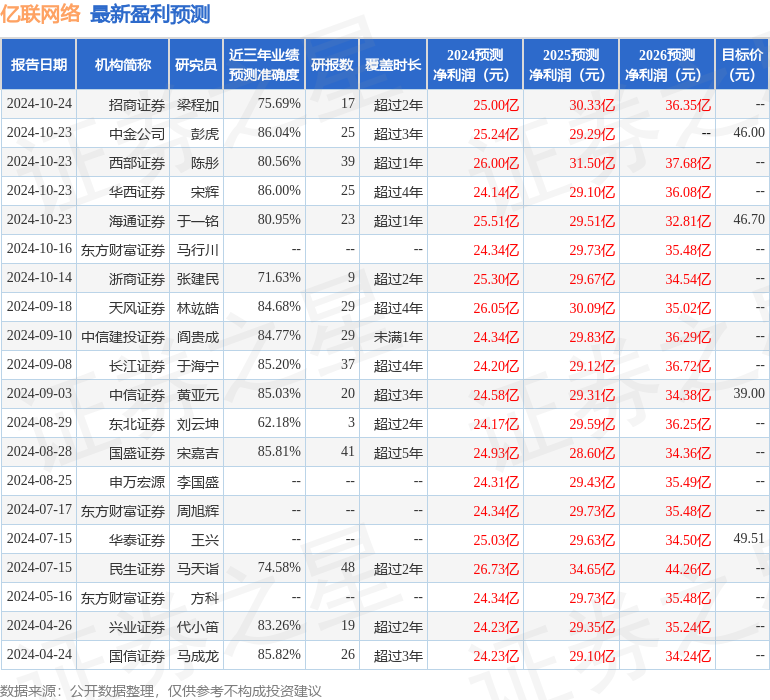
Task: Click researcher name 梁程加
Action: (x=198, y=105)
